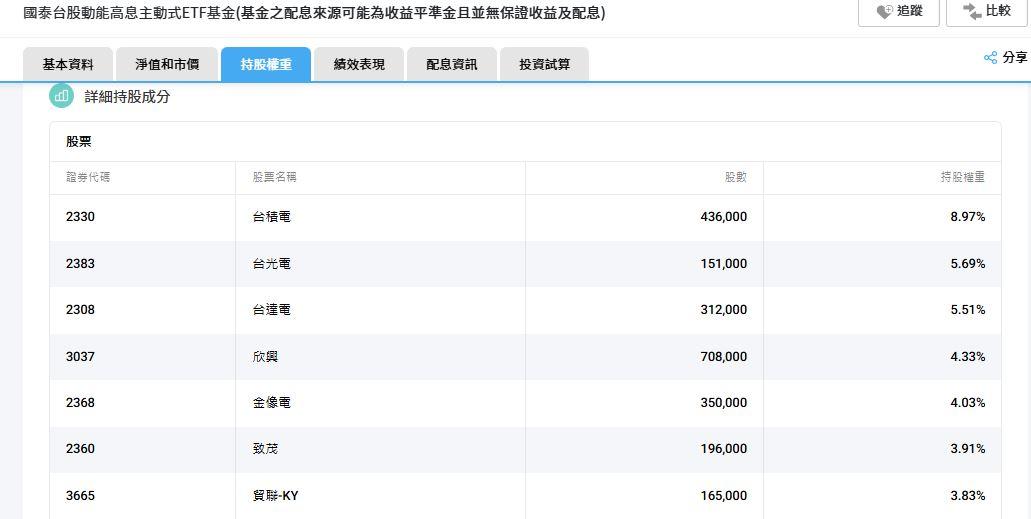The height and width of the screenshot is (519, 1031).
Task: Click stock name 致茂
Action: 265,449
